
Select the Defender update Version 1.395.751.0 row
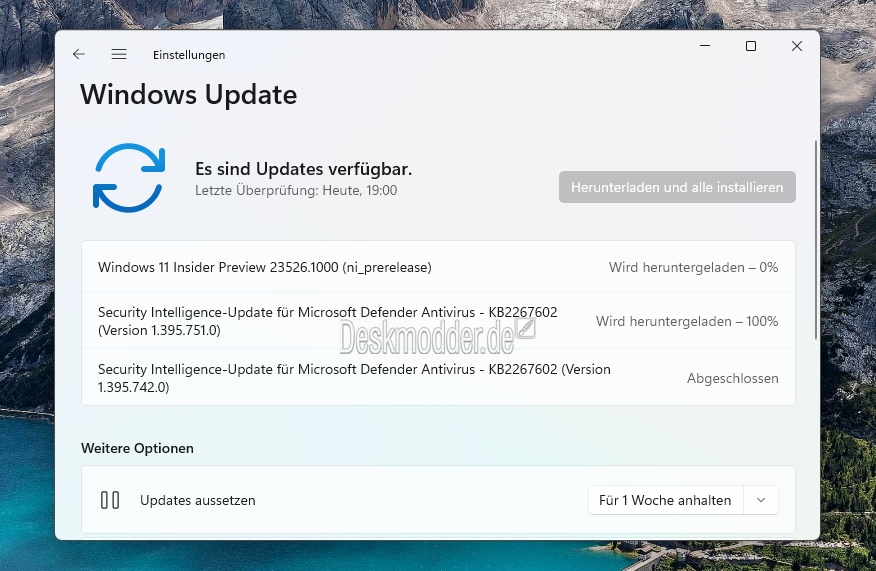(439, 321)
